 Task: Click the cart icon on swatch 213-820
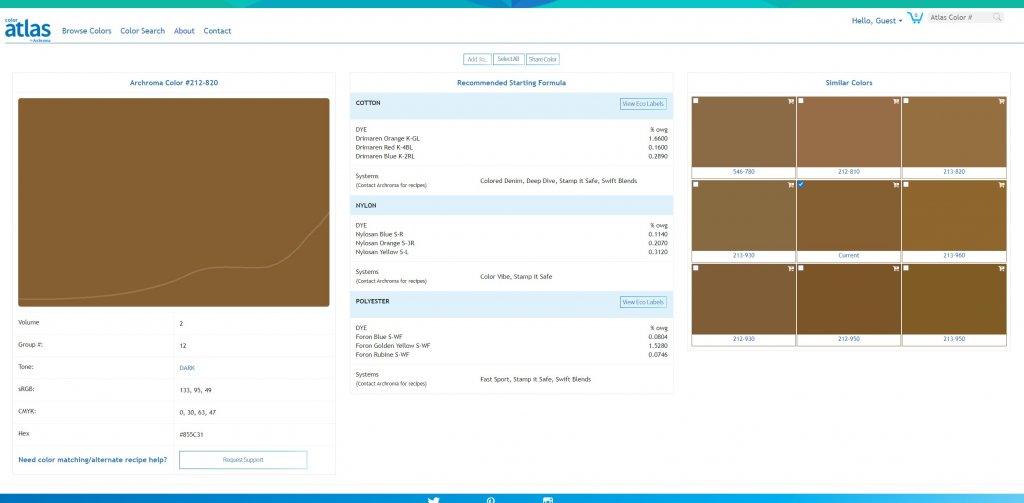(x=1000, y=101)
